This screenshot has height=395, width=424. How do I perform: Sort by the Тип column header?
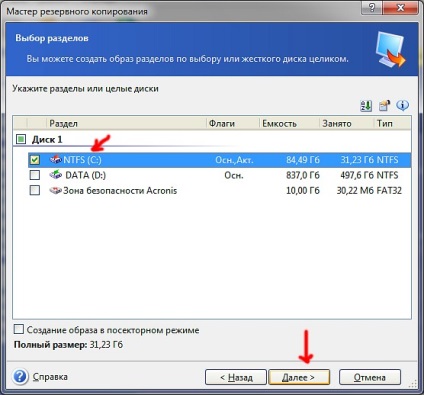(392, 123)
